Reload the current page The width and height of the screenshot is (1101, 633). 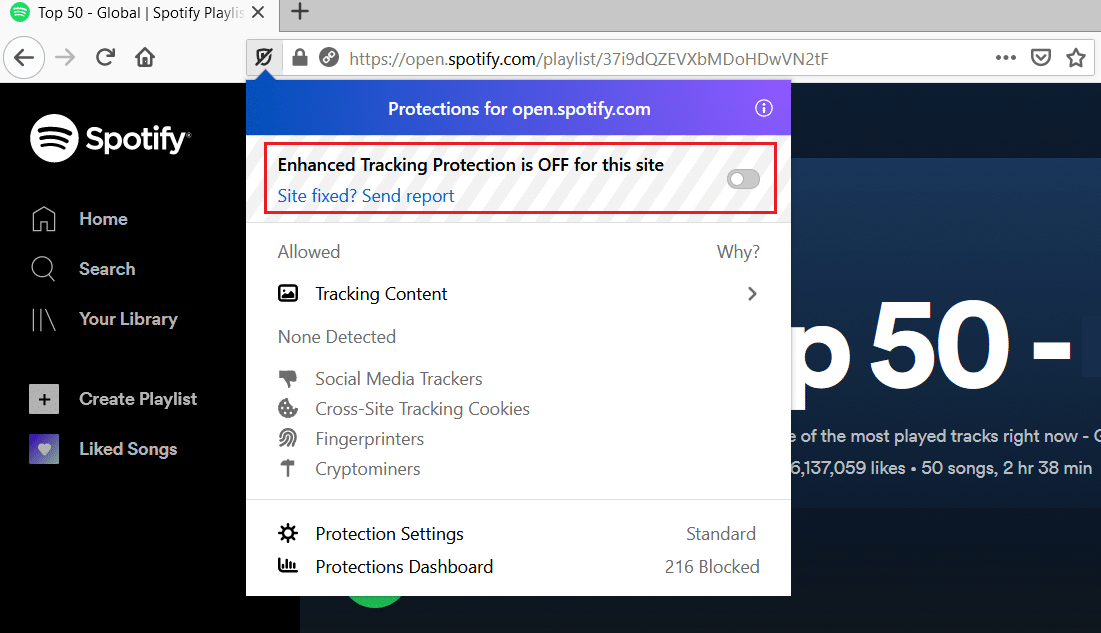click(105, 57)
